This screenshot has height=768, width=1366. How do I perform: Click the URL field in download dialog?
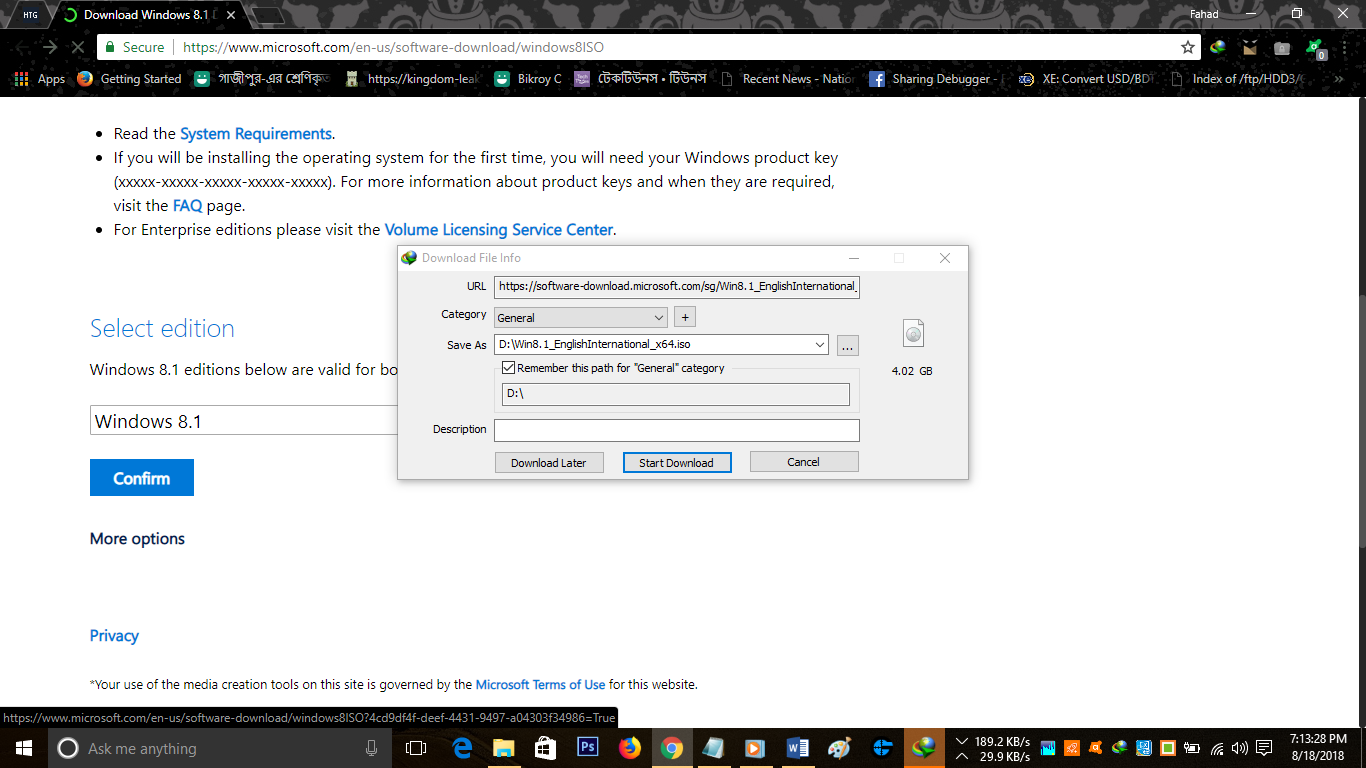click(677, 287)
